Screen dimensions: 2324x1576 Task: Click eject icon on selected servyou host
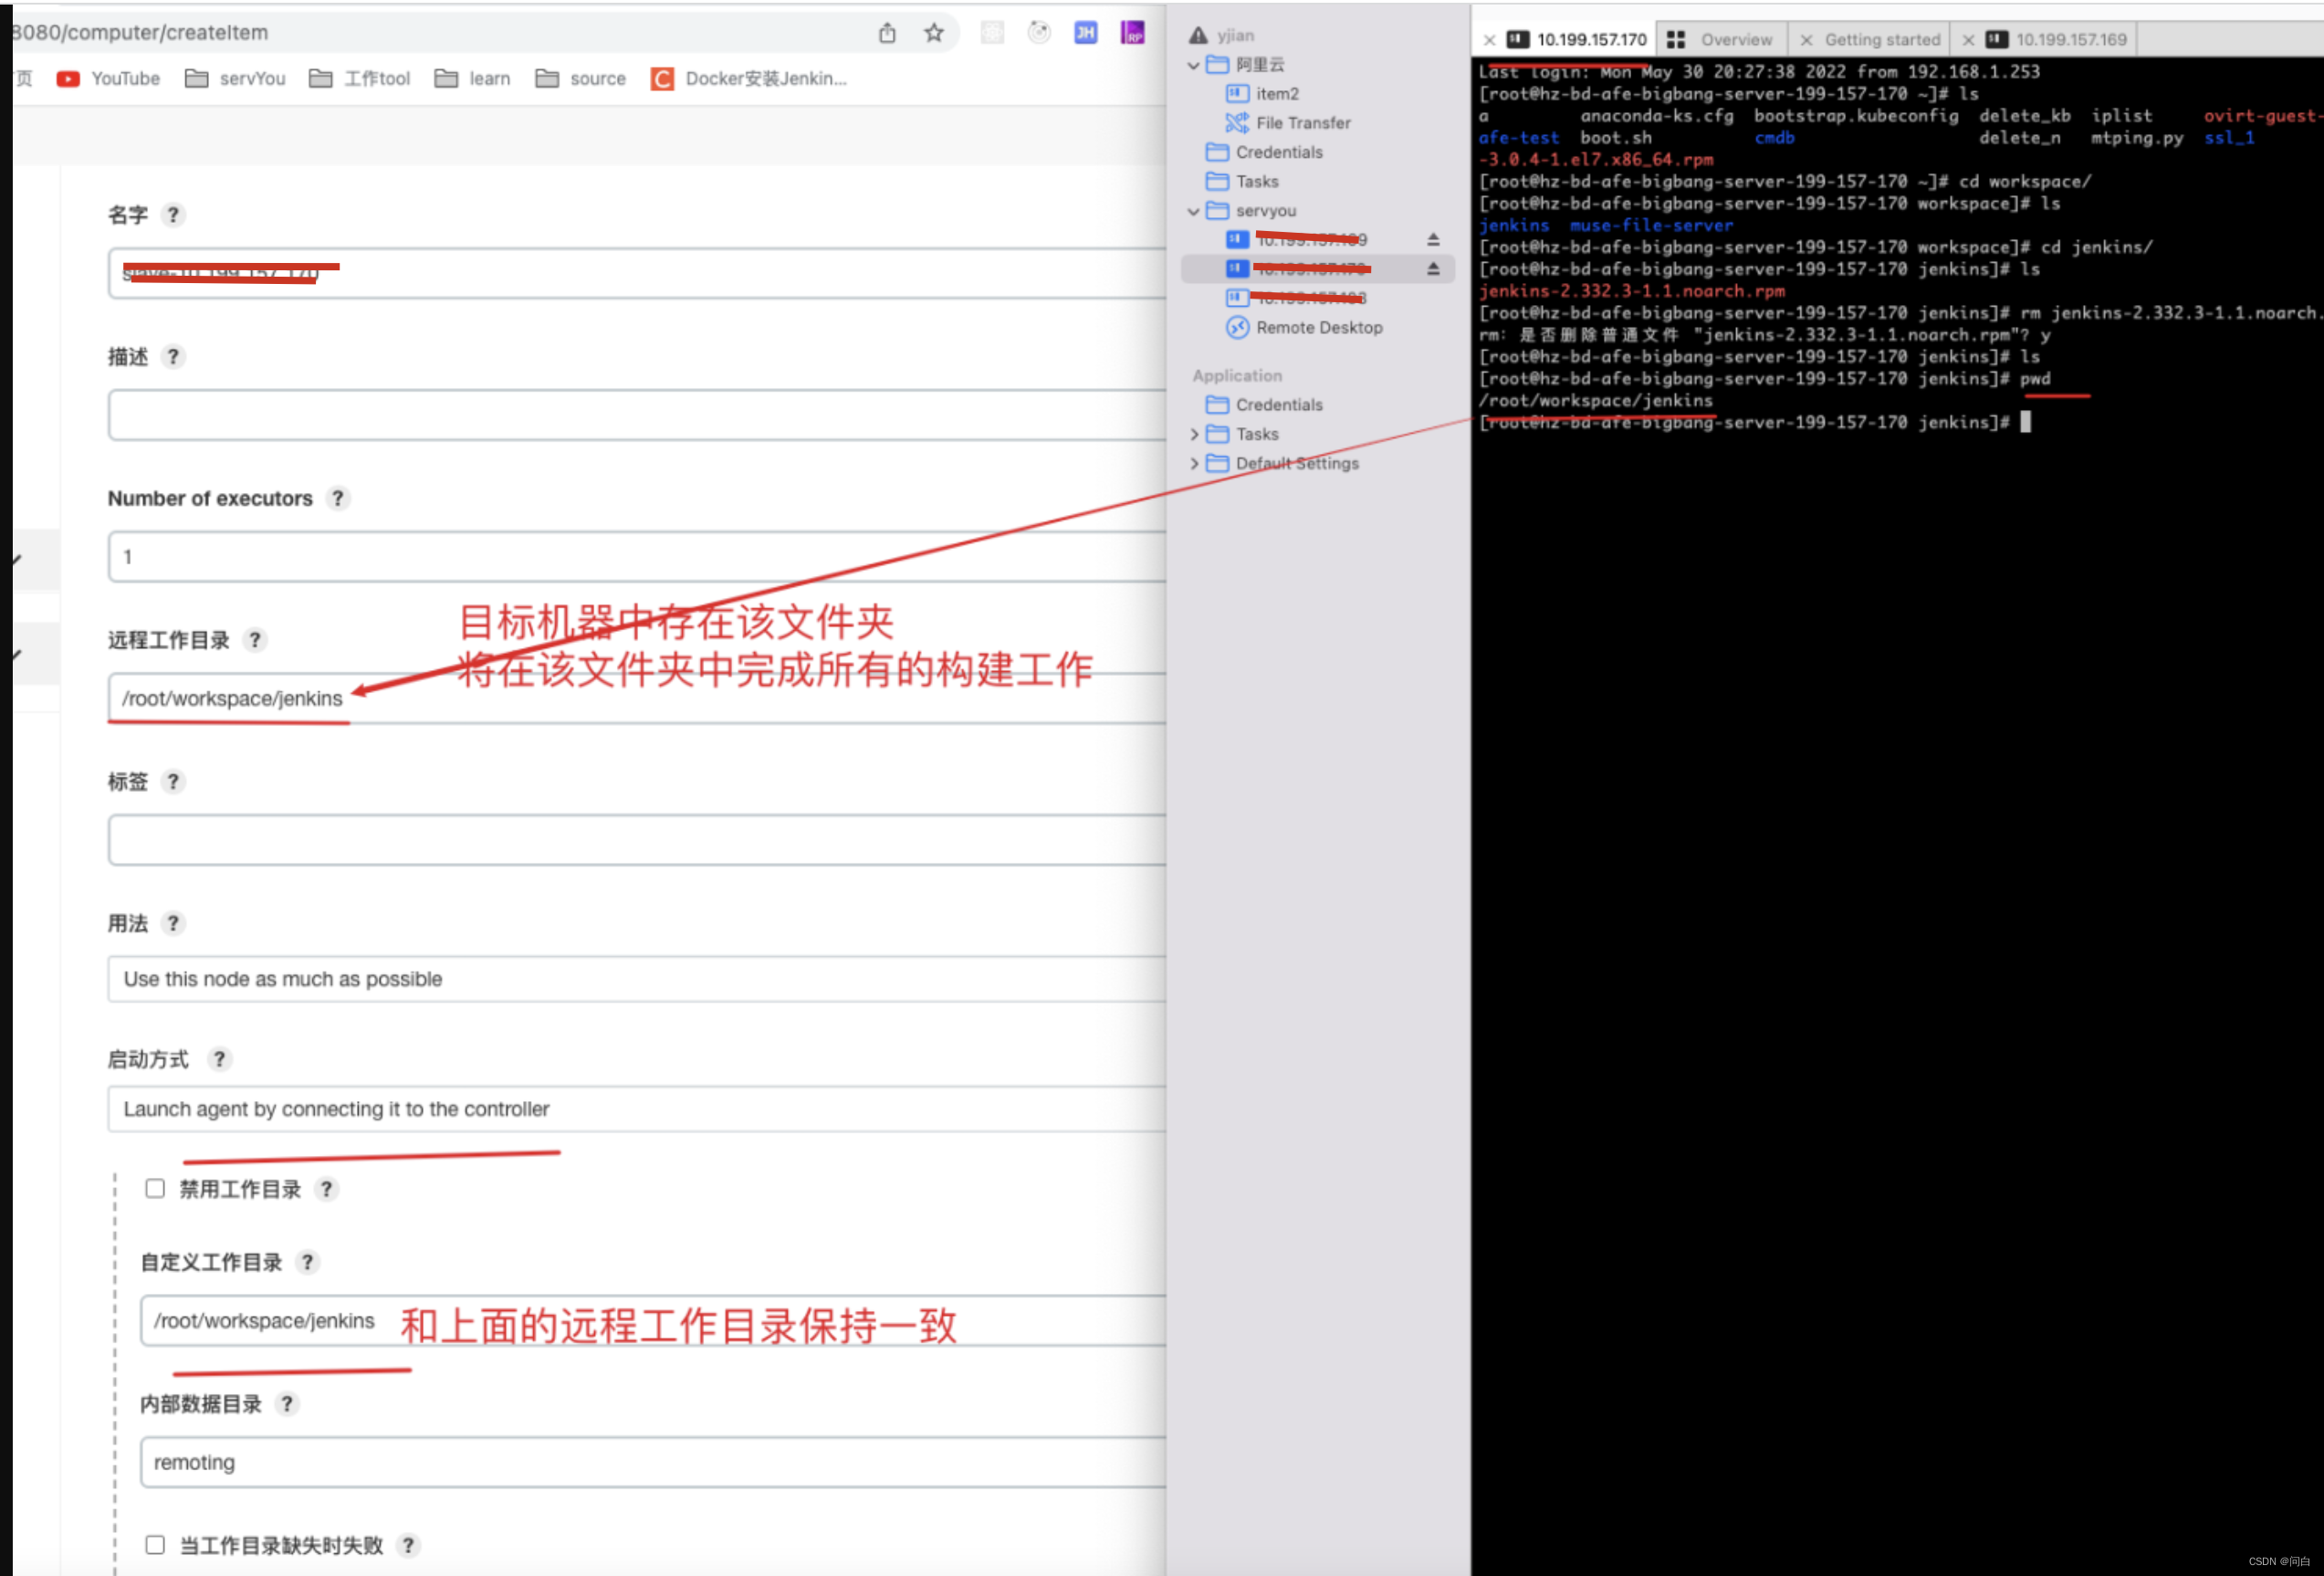point(1432,269)
